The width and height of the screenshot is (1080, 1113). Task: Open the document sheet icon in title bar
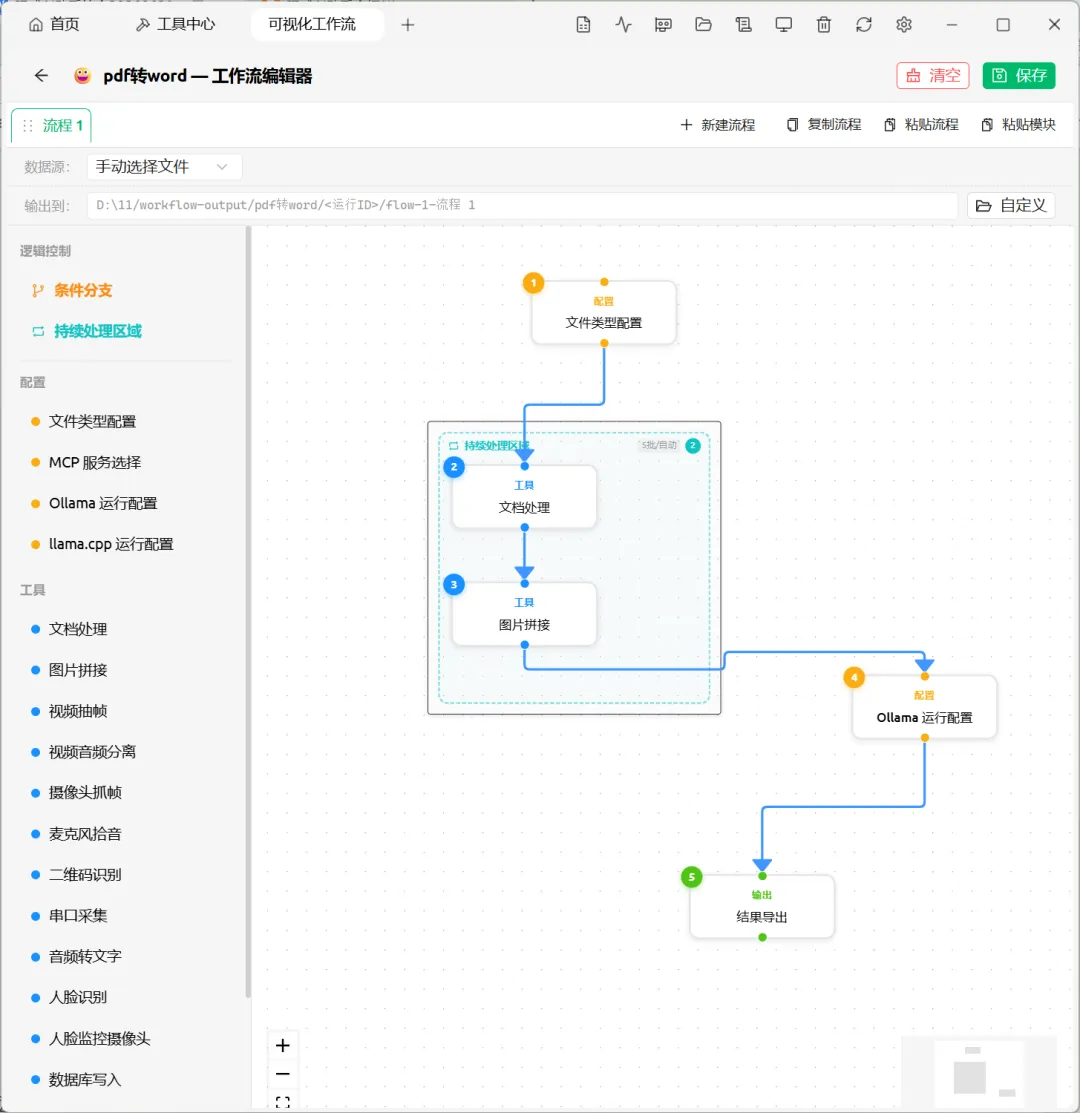[583, 25]
